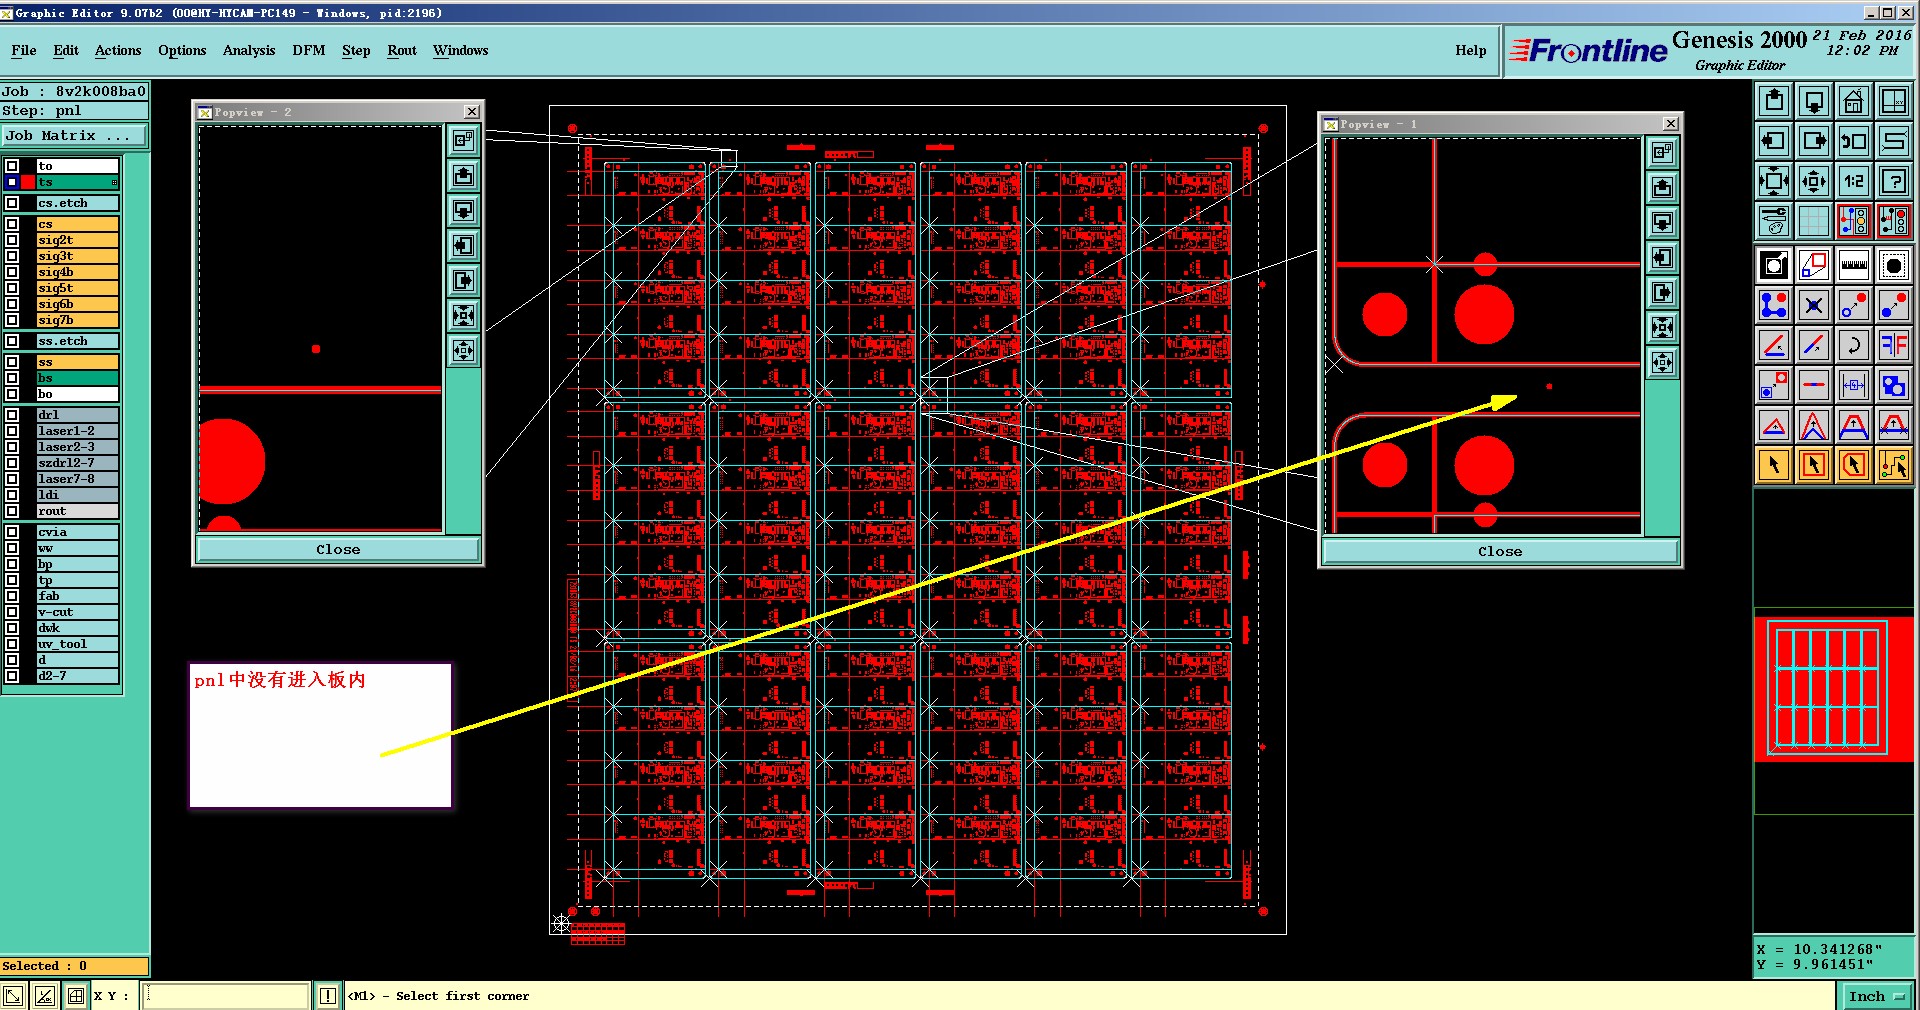Click the red color swatch of ts layer
This screenshot has width=1920, height=1010.
[27, 182]
